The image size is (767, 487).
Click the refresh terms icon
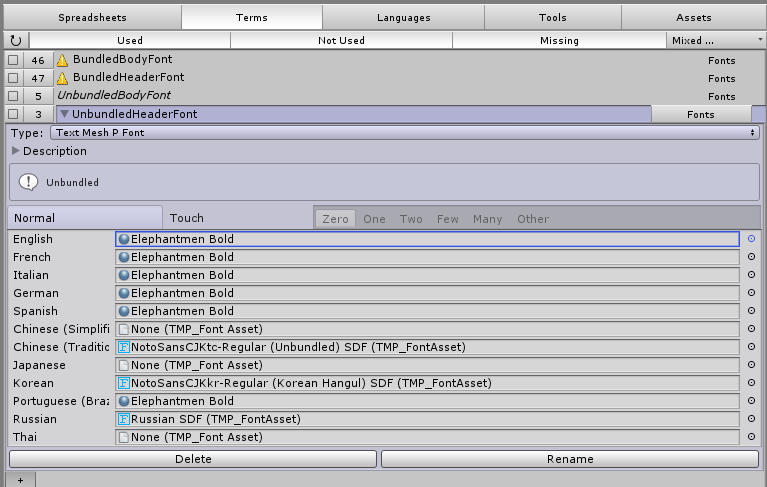pyautogui.click(x=15, y=41)
